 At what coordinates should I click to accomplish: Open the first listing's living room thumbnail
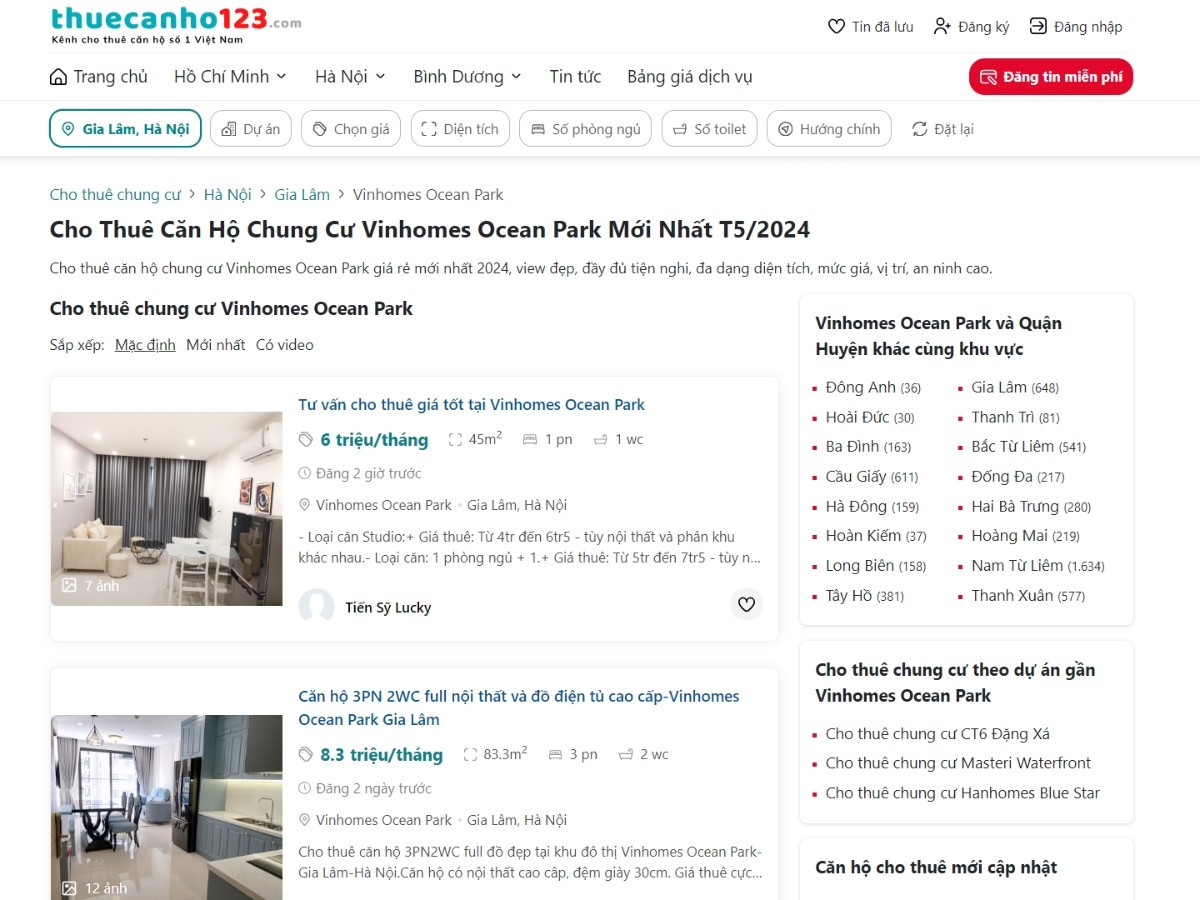tap(167, 508)
